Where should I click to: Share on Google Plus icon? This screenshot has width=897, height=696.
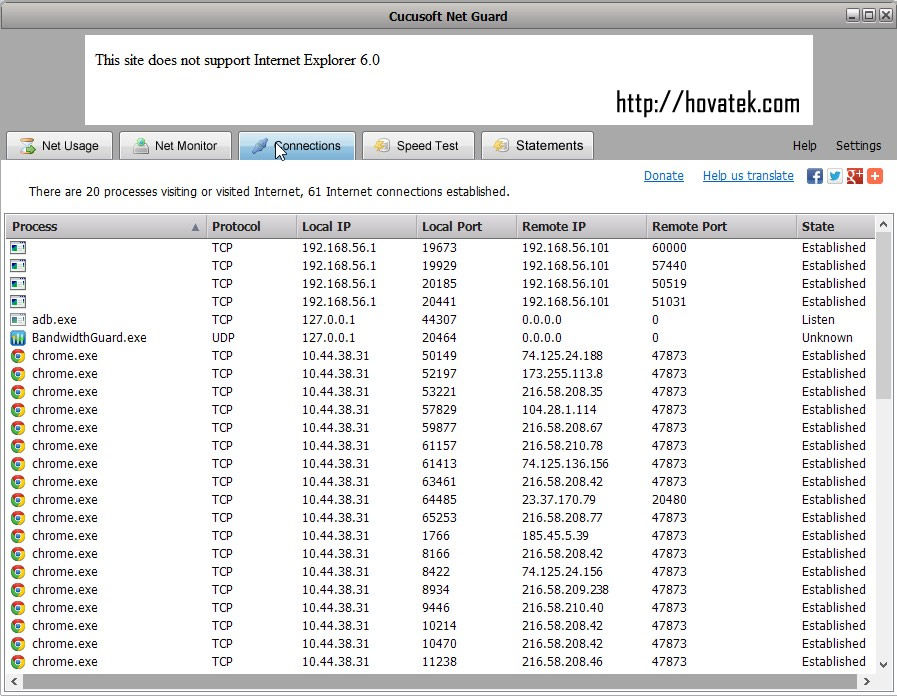click(855, 176)
